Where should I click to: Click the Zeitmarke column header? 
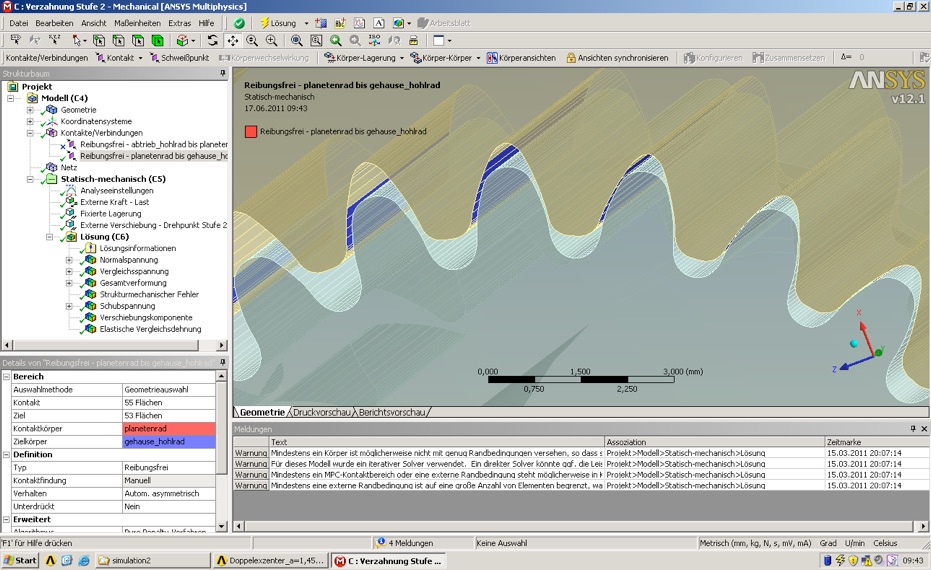(x=877, y=442)
